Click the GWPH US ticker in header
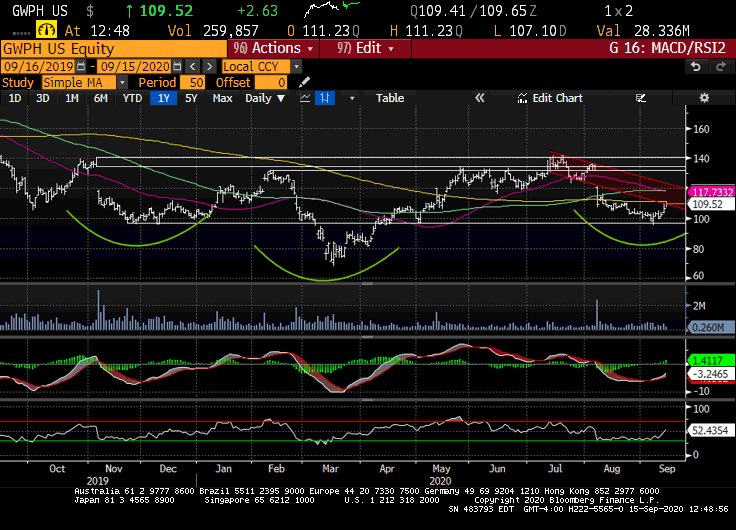The image size is (736, 530). point(39,11)
